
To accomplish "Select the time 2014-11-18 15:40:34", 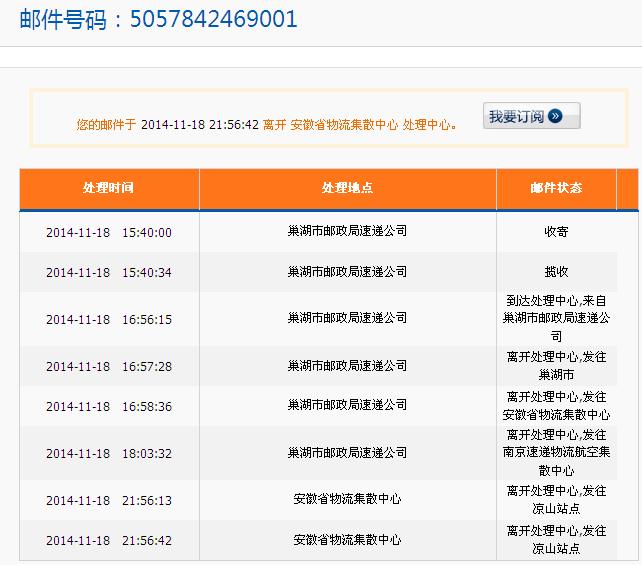I will coord(109,272).
